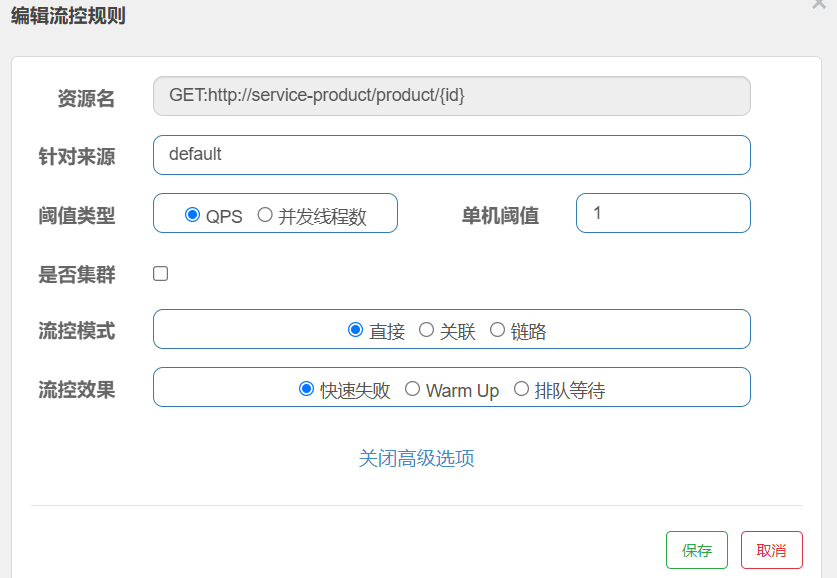Screen dimensions: 837x578
Task: Choose the 直接 flow control mode
Action: coord(356,330)
